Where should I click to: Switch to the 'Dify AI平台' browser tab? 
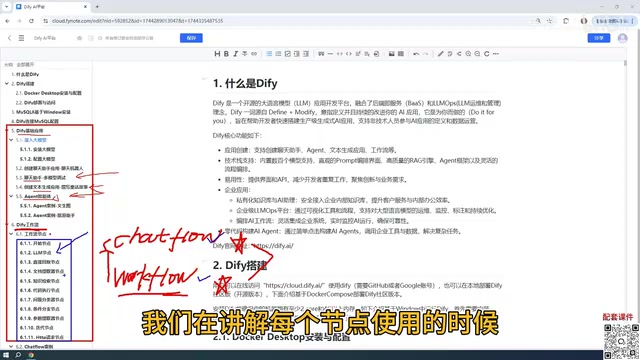click(51, 7)
